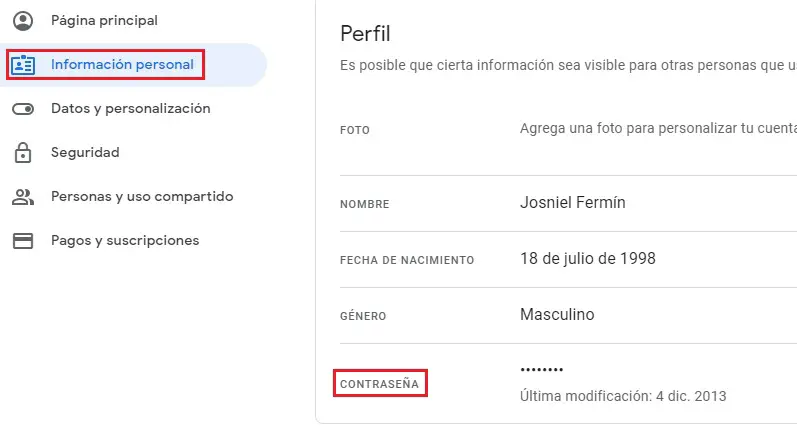
Task: Click the masked password dots
Action: (542, 370)
